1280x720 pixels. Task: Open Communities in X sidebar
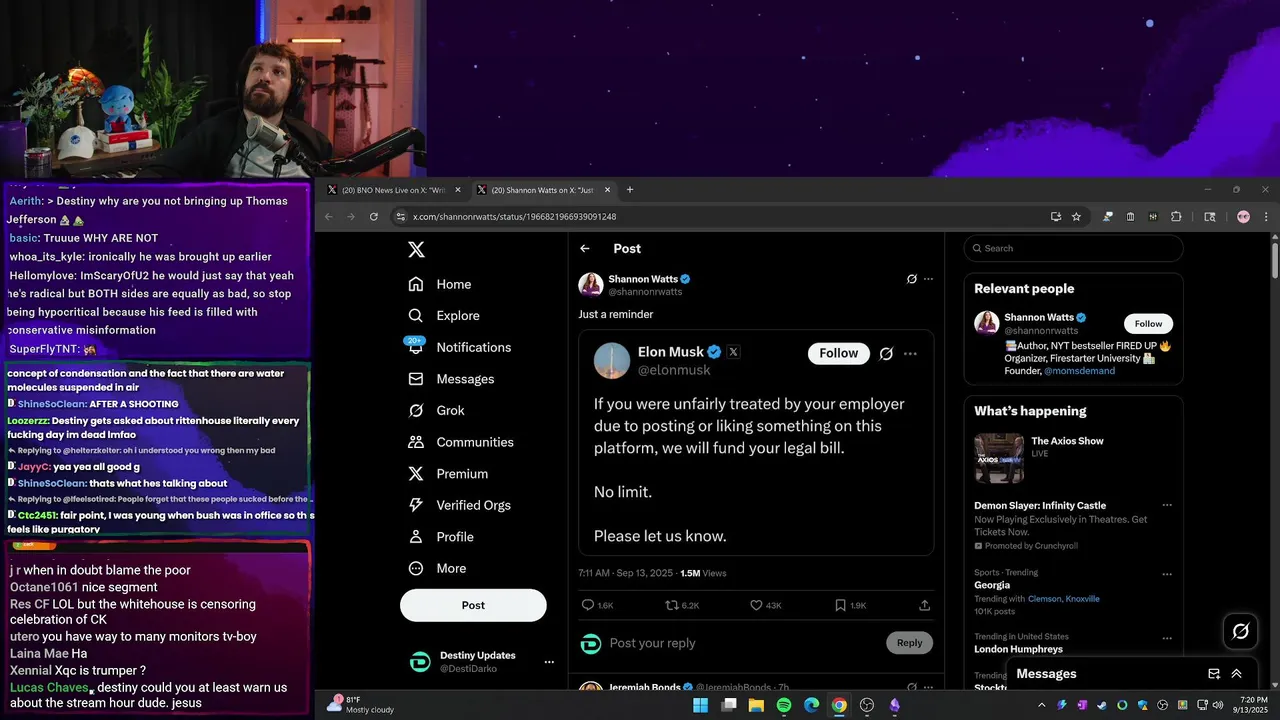(x=461, y=442)
